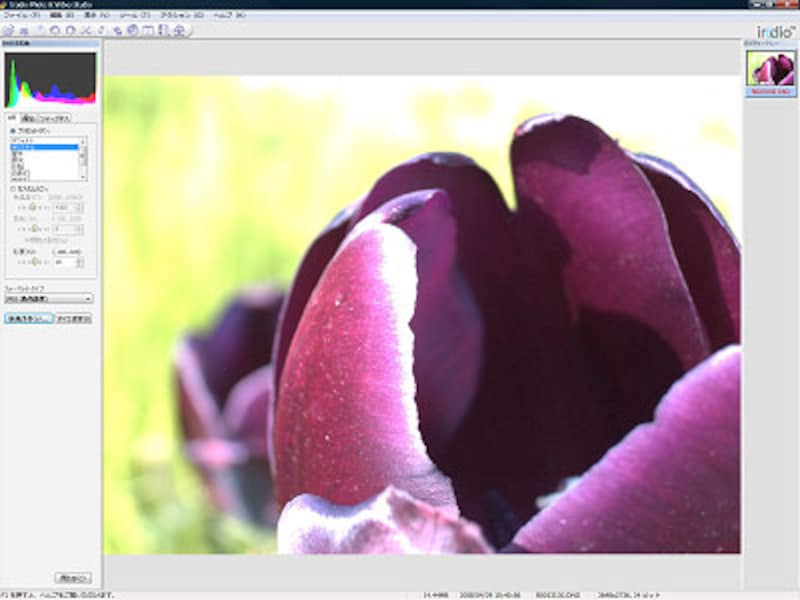
Task: Select the first settings tab in left panel
Action: 12,118
